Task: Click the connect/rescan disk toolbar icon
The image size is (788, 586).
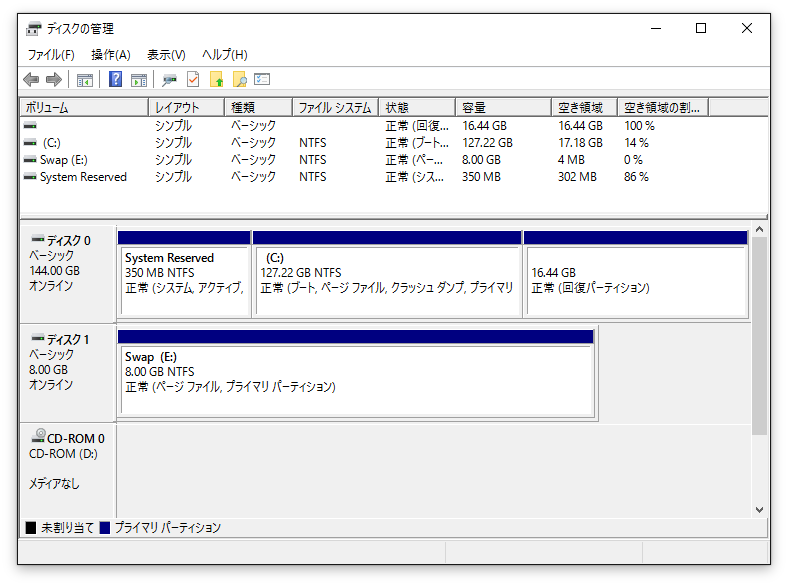Action: point(169,79)
